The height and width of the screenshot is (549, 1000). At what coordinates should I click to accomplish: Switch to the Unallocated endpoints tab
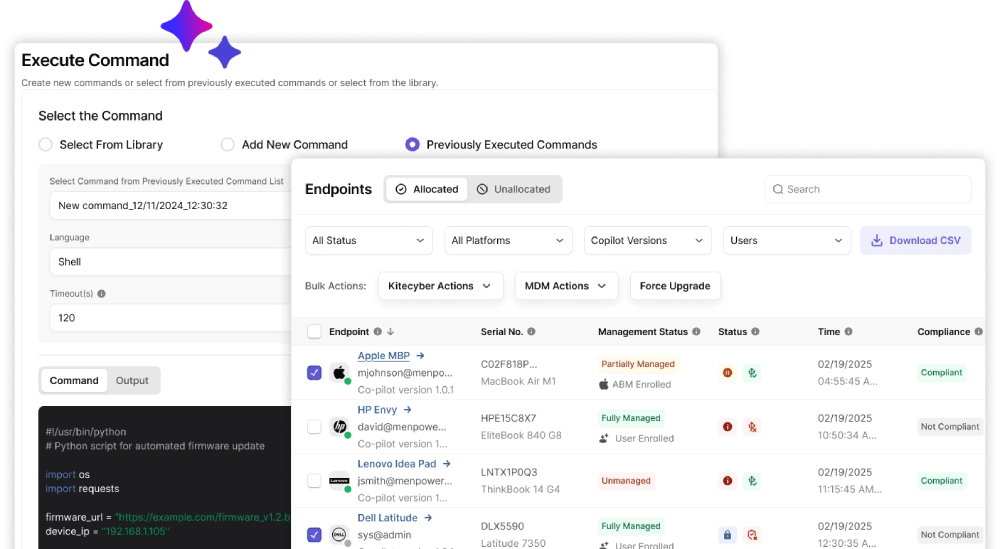(x=513, y=189)
